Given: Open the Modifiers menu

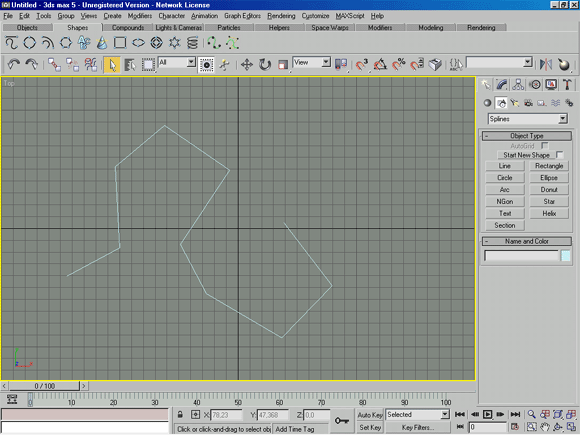Looking at the screenshot, I should click(x=140, y=16).
